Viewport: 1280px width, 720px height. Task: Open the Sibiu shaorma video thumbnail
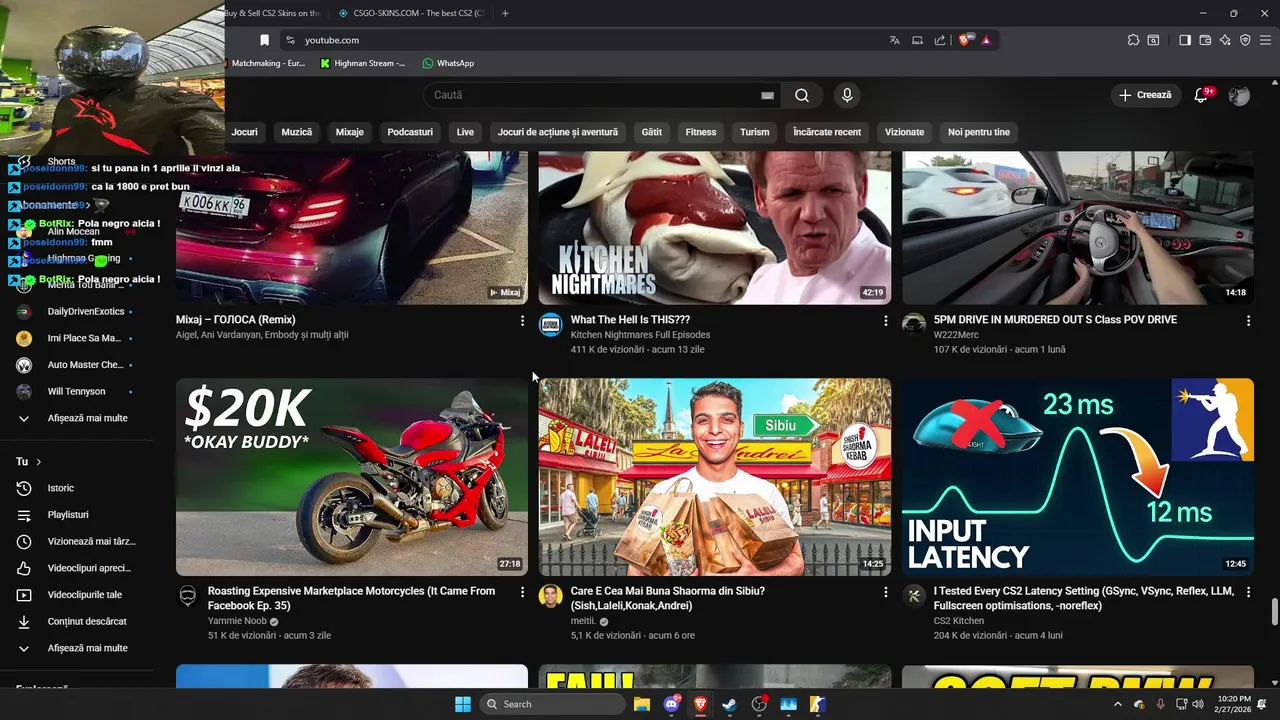(x=715, y=477)
